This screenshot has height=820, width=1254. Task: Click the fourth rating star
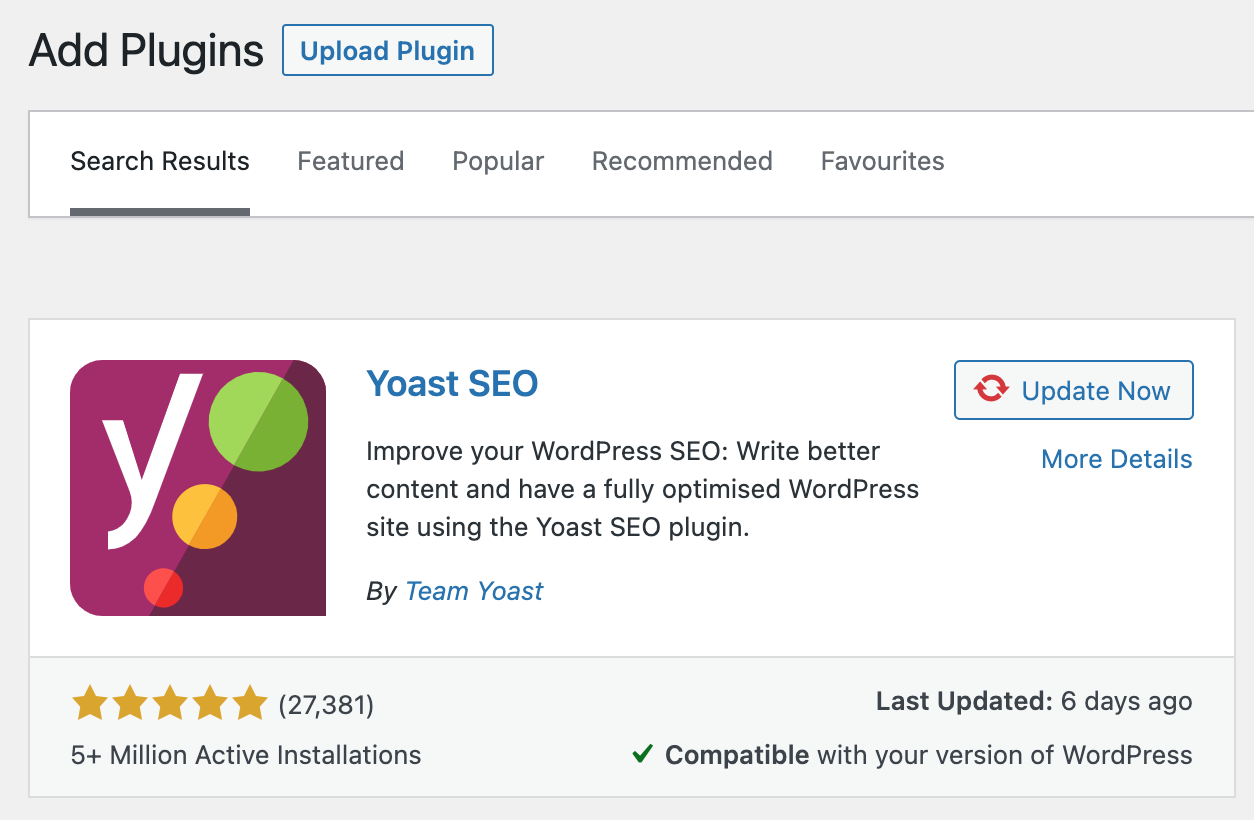210,704
